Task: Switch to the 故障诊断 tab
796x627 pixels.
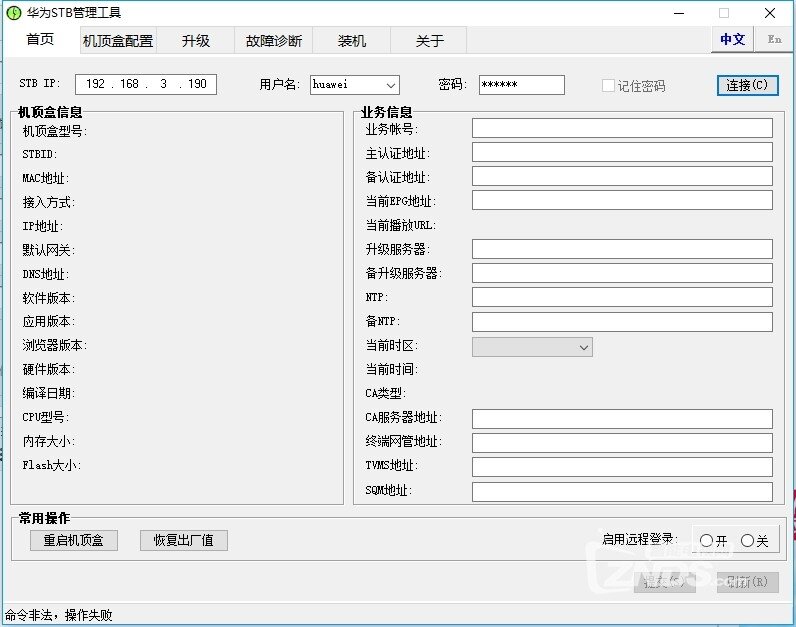Action: click(274, 41)
